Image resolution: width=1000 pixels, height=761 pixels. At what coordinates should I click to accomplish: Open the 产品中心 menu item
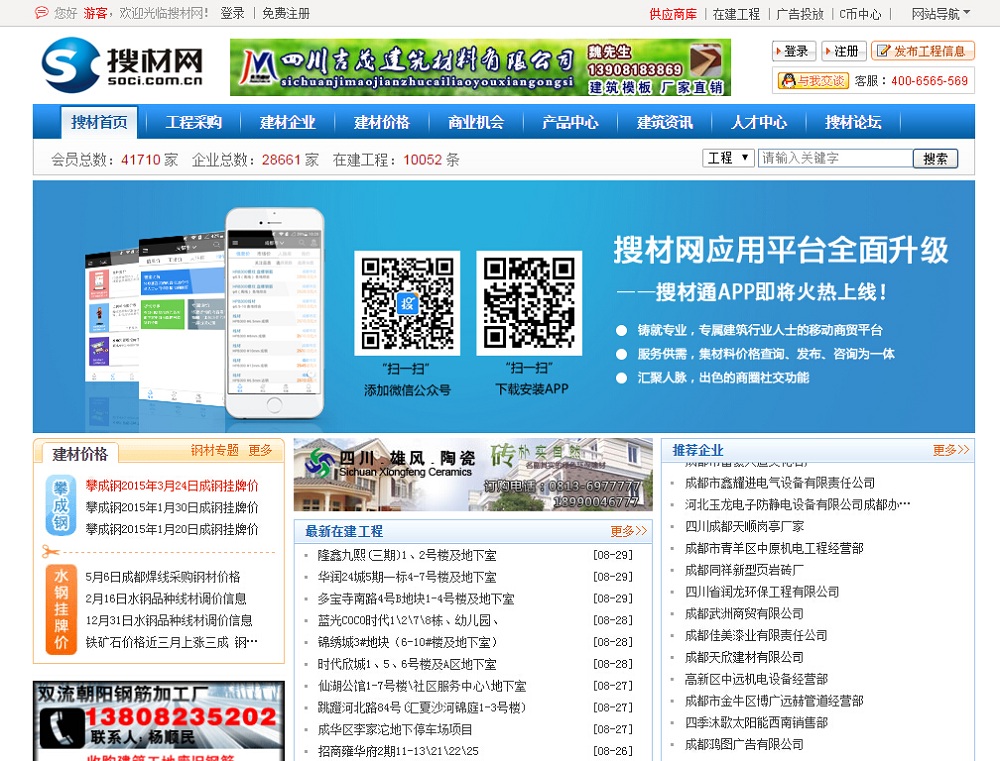point(570,122)
